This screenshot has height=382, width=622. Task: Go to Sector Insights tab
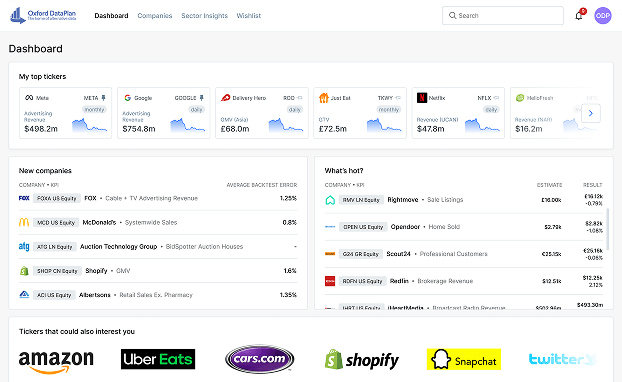(x=204, y=16)
